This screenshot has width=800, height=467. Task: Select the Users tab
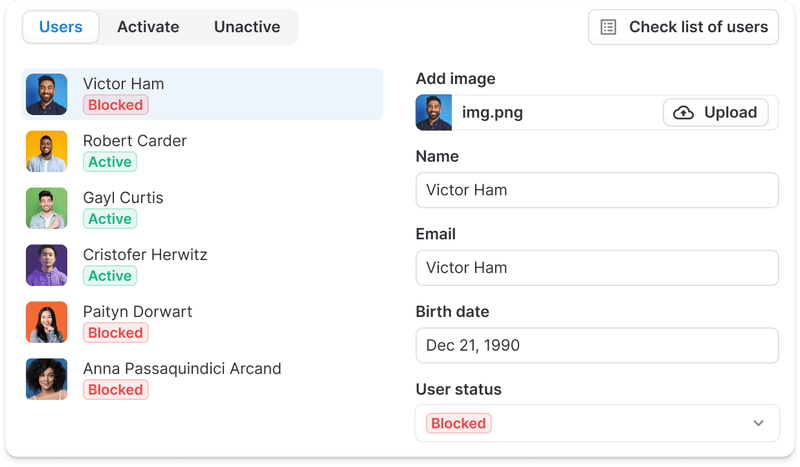tap(61, 27)
